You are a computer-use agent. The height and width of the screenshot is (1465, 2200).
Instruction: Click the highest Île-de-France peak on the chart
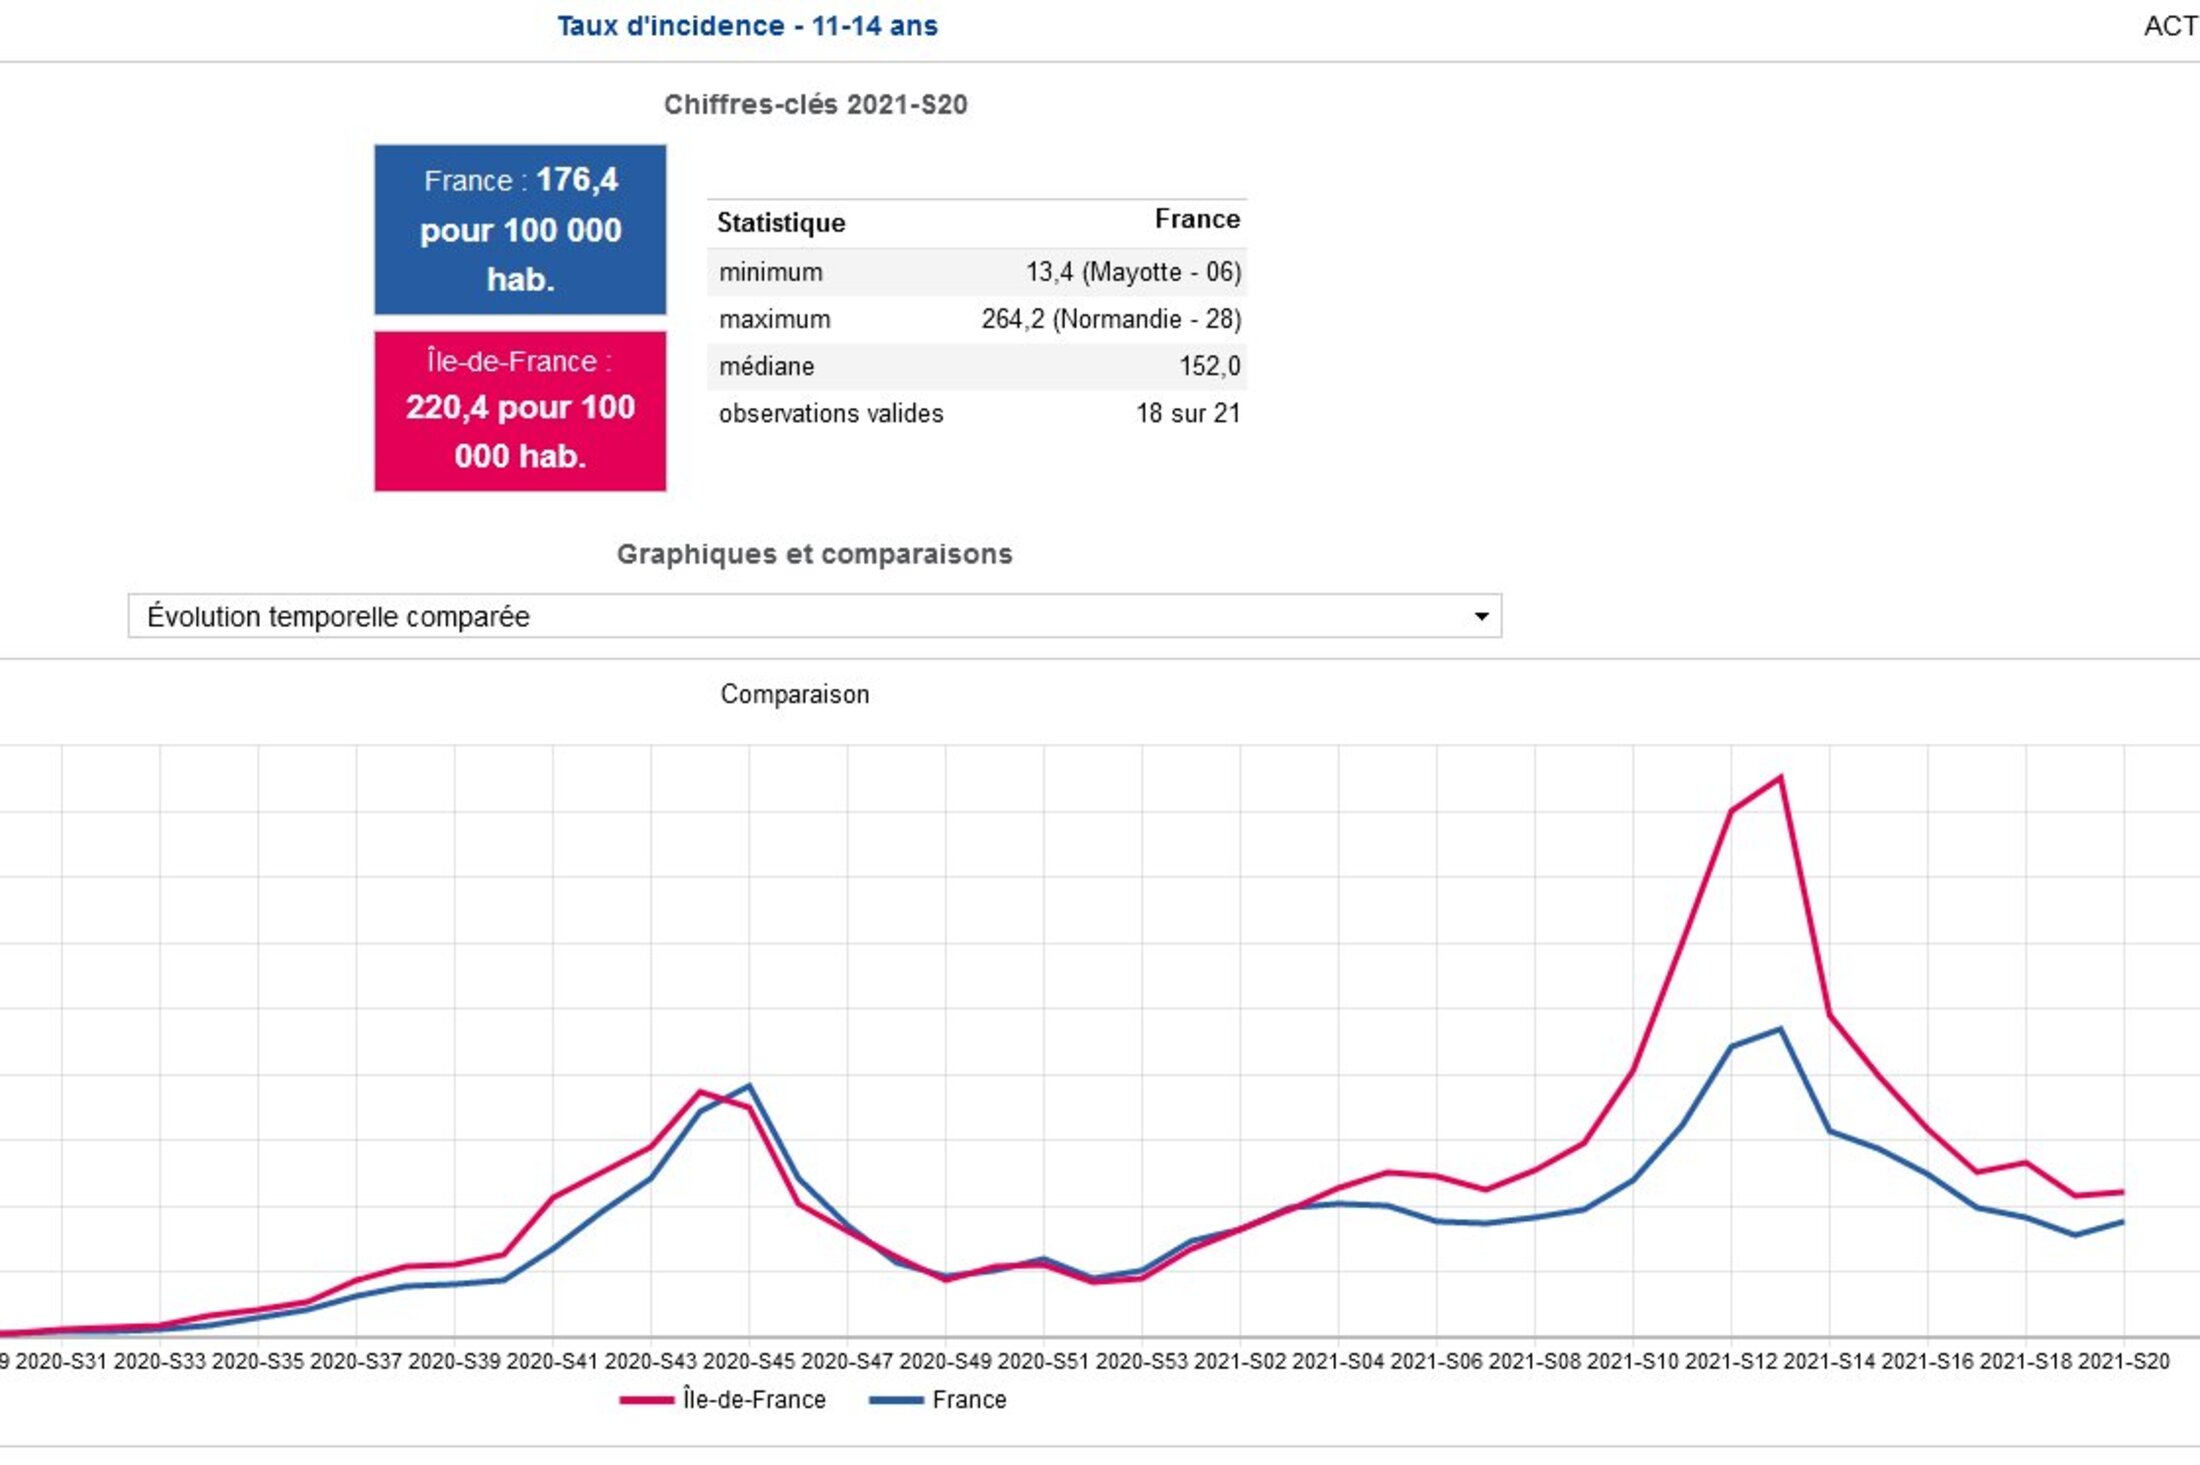click(x=1780, y=777)
